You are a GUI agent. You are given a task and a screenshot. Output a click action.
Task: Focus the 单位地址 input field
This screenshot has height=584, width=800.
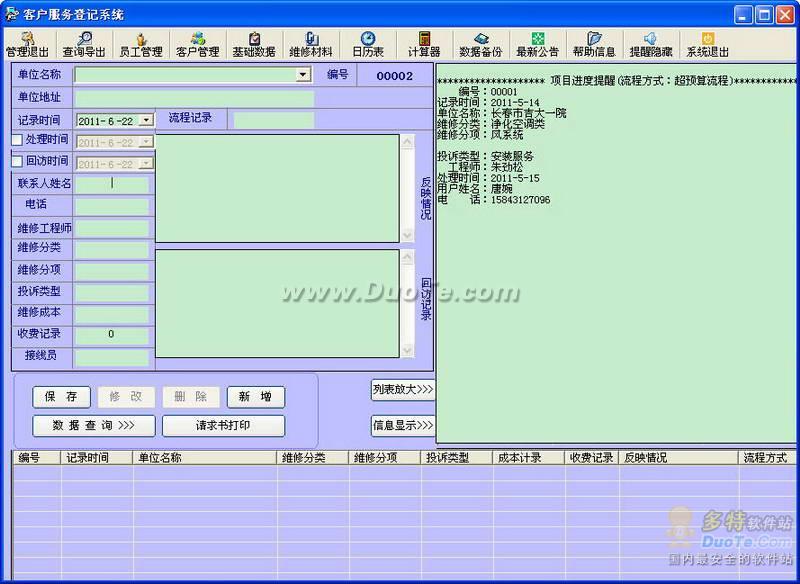pos(194,98)
